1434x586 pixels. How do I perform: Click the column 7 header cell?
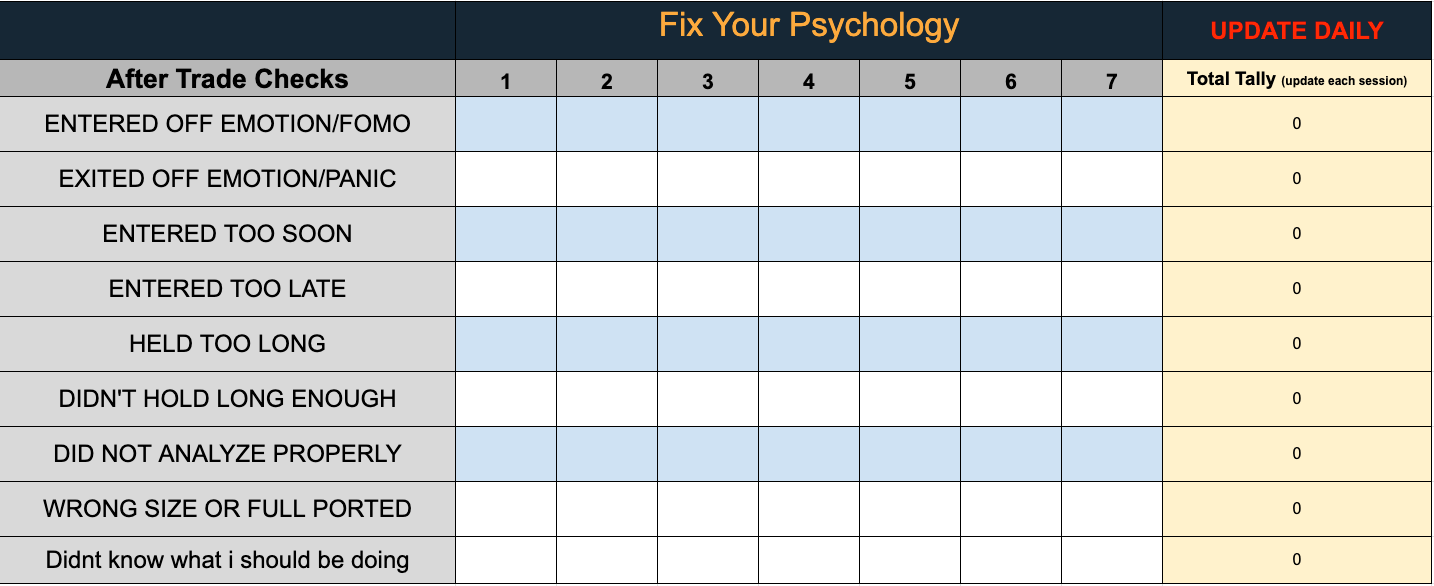point(1111,81)
